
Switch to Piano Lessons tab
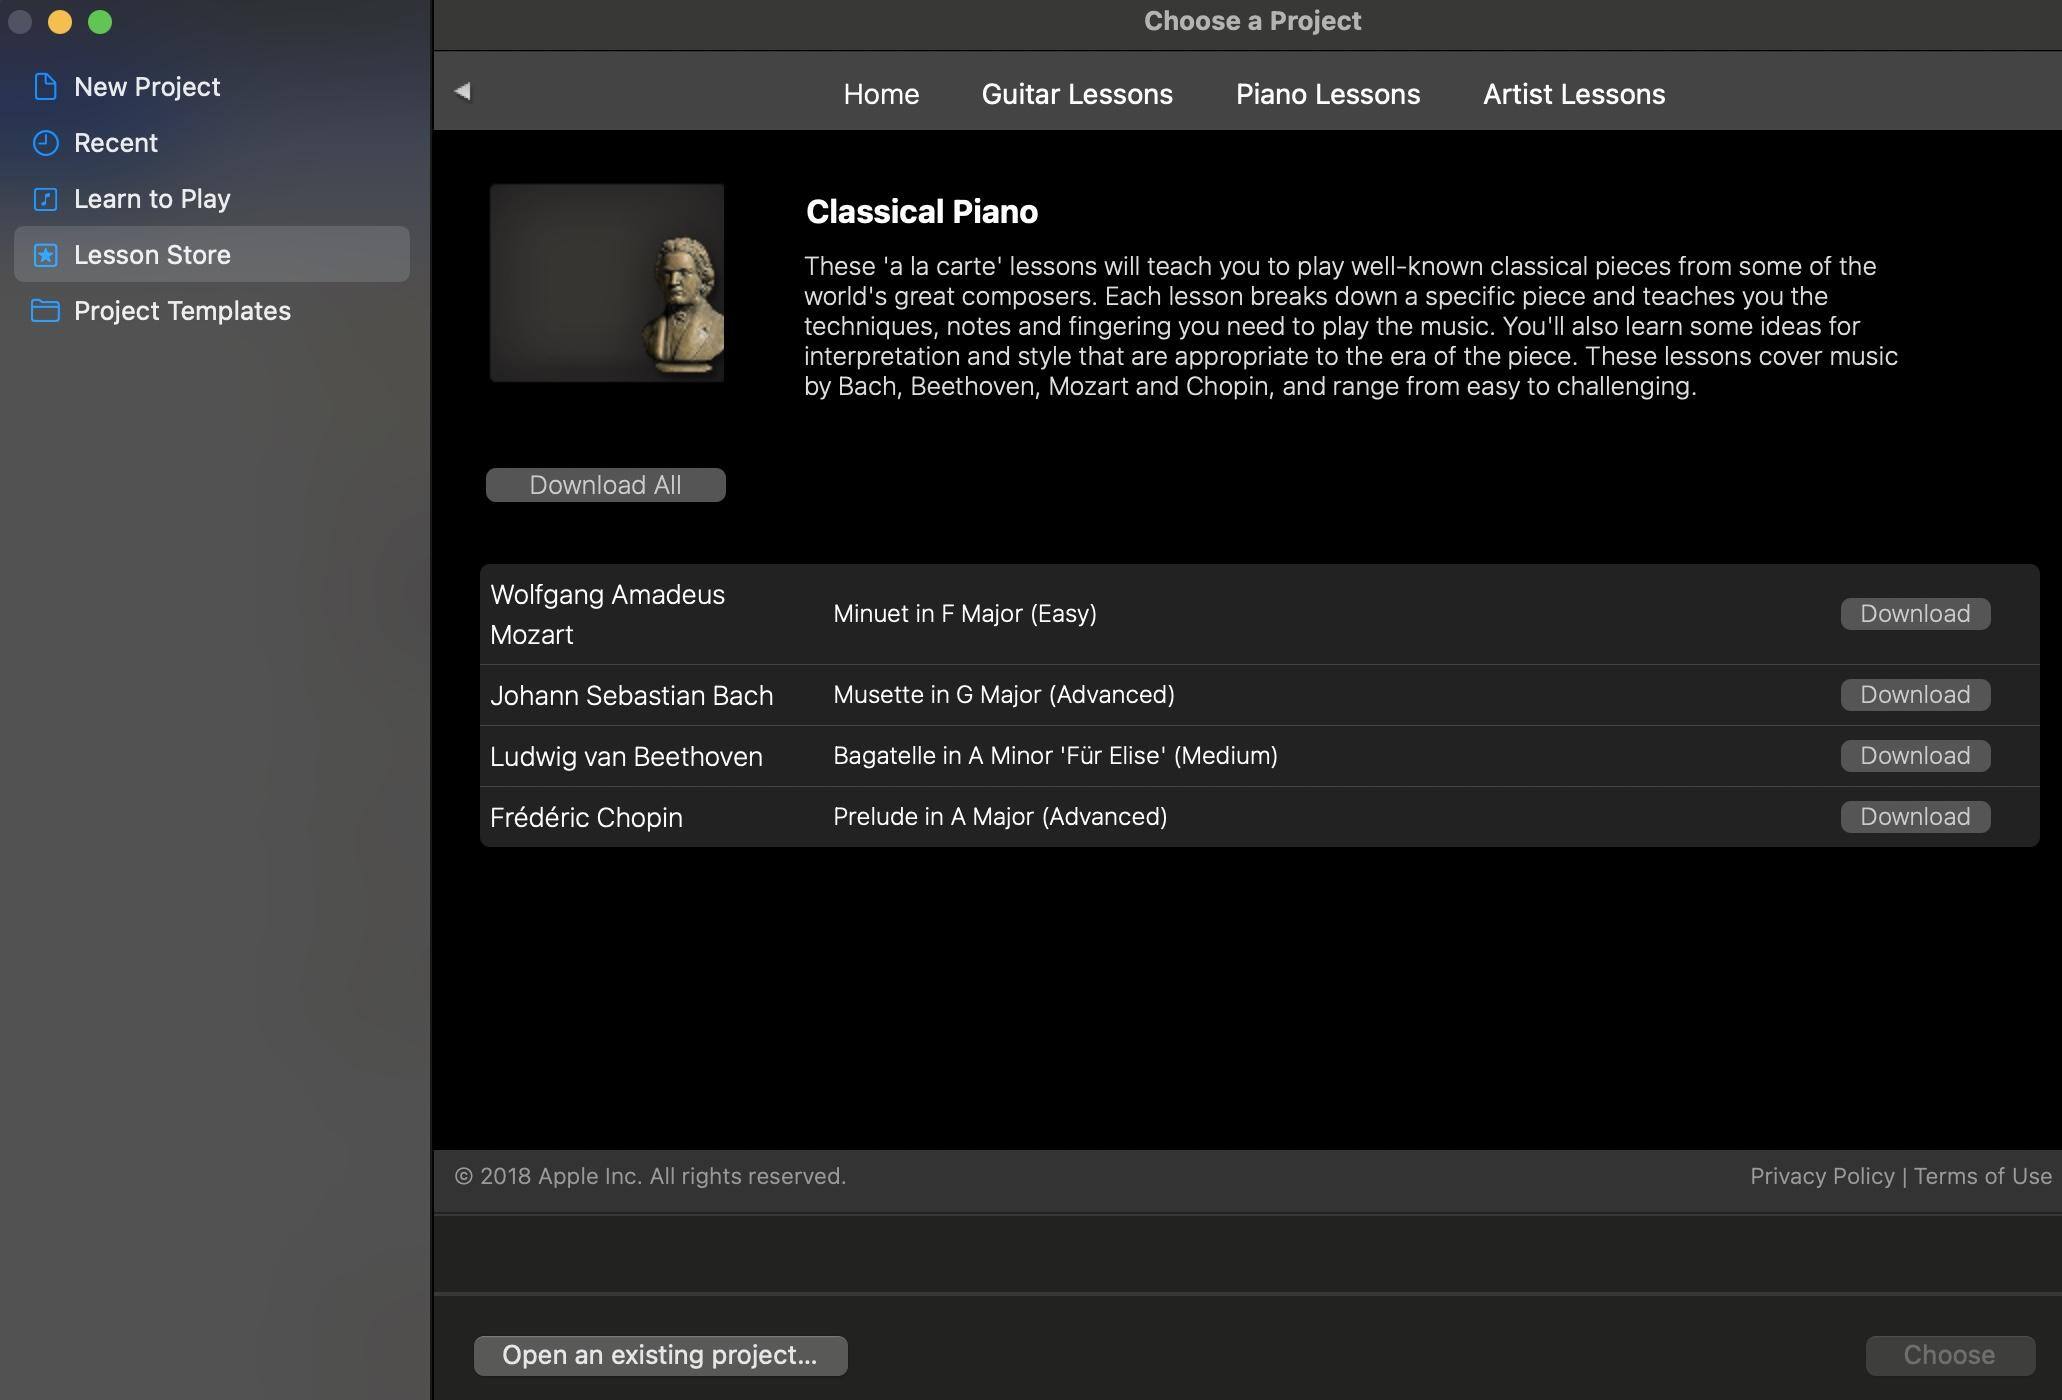[x=1327, y=94]
